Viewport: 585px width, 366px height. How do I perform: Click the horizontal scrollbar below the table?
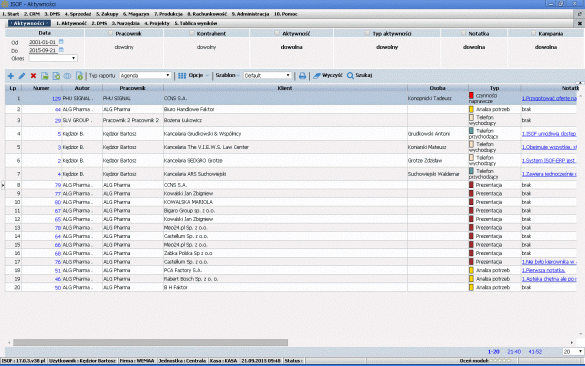pos(150,342)
